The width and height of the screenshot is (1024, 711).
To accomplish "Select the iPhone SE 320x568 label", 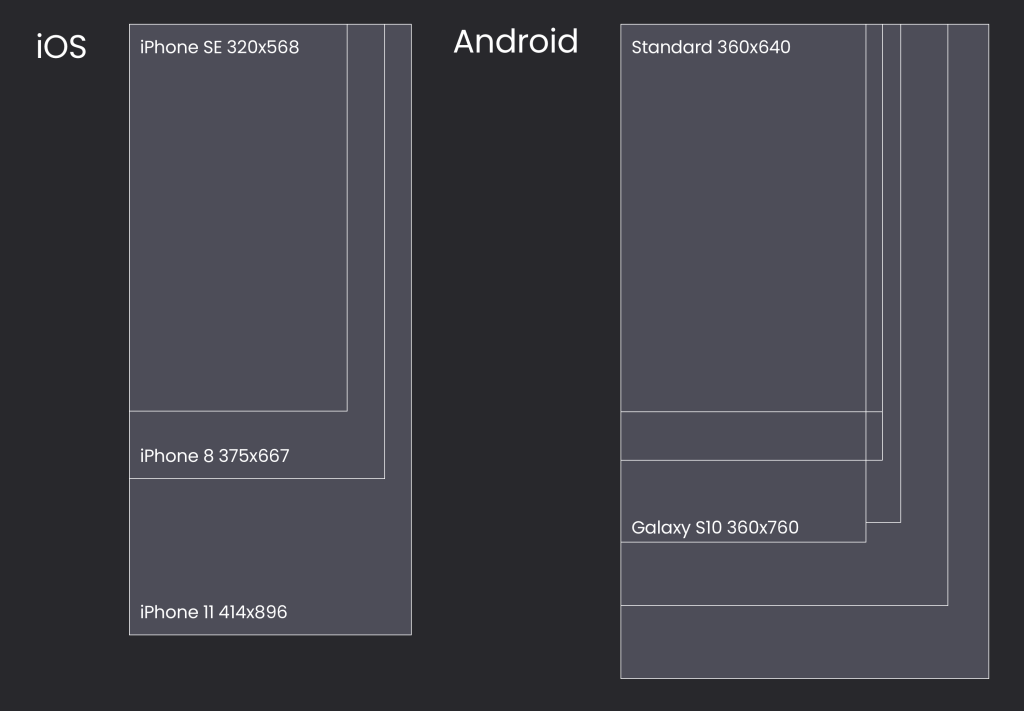I will pos(219,47).
